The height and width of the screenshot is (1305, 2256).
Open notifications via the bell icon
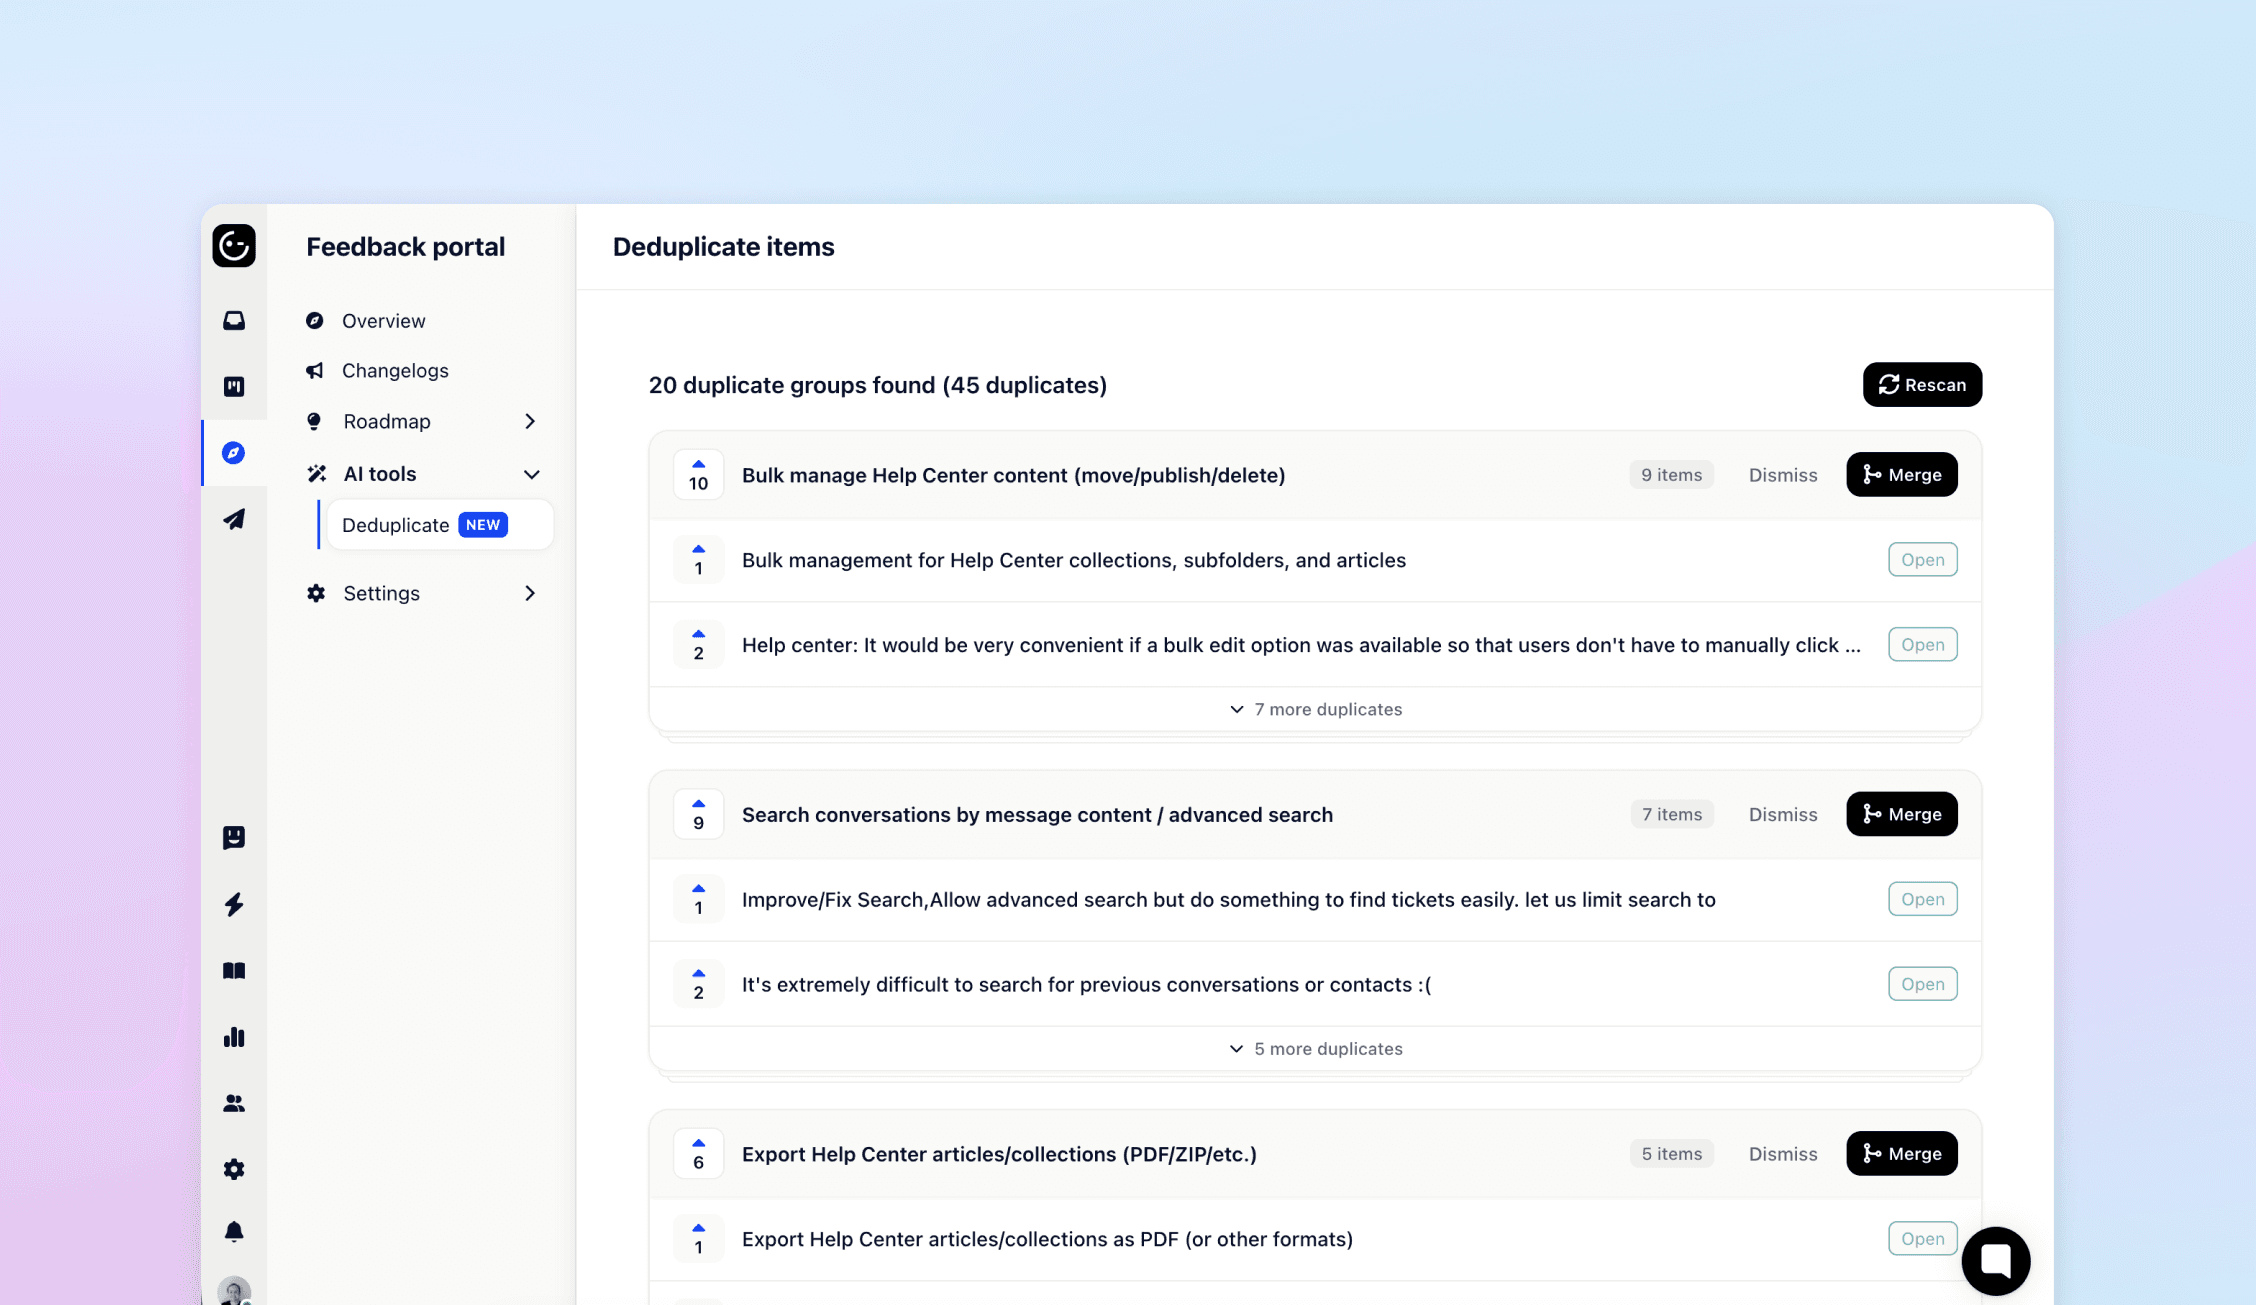[233, 1231]
